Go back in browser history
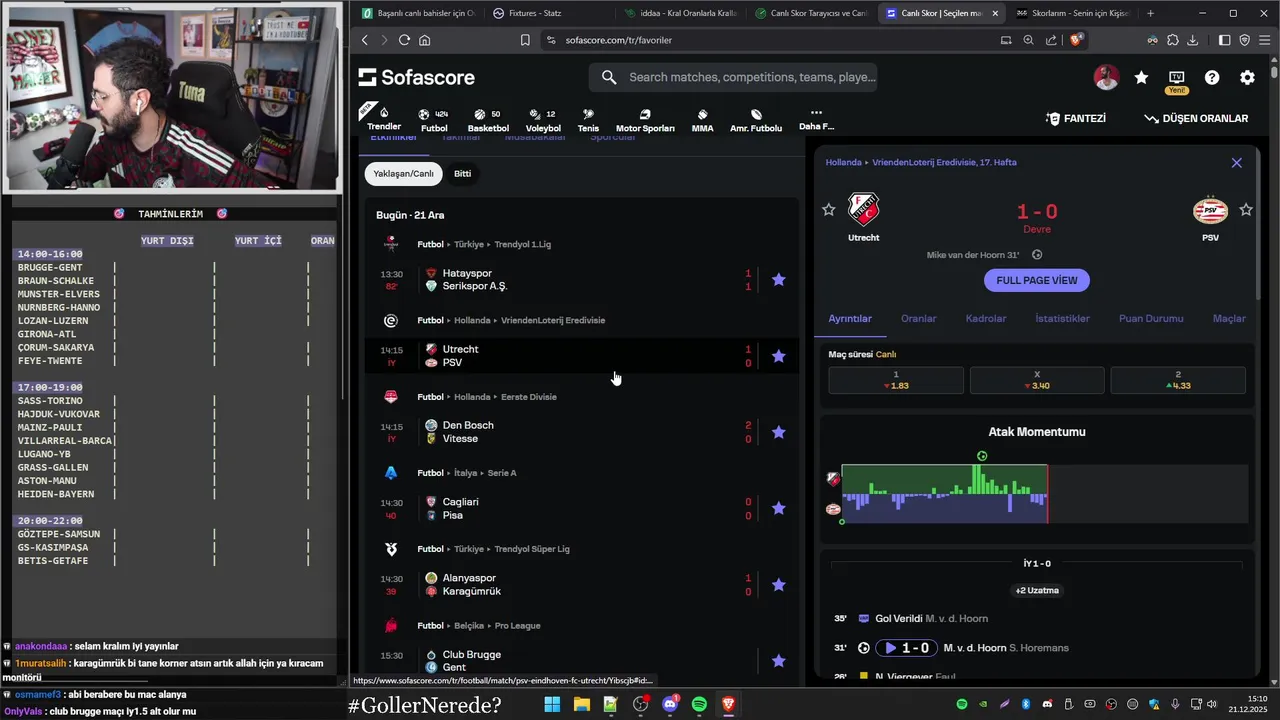The height and width of the screenshot is (720, 1280). [x=364, y=40]
